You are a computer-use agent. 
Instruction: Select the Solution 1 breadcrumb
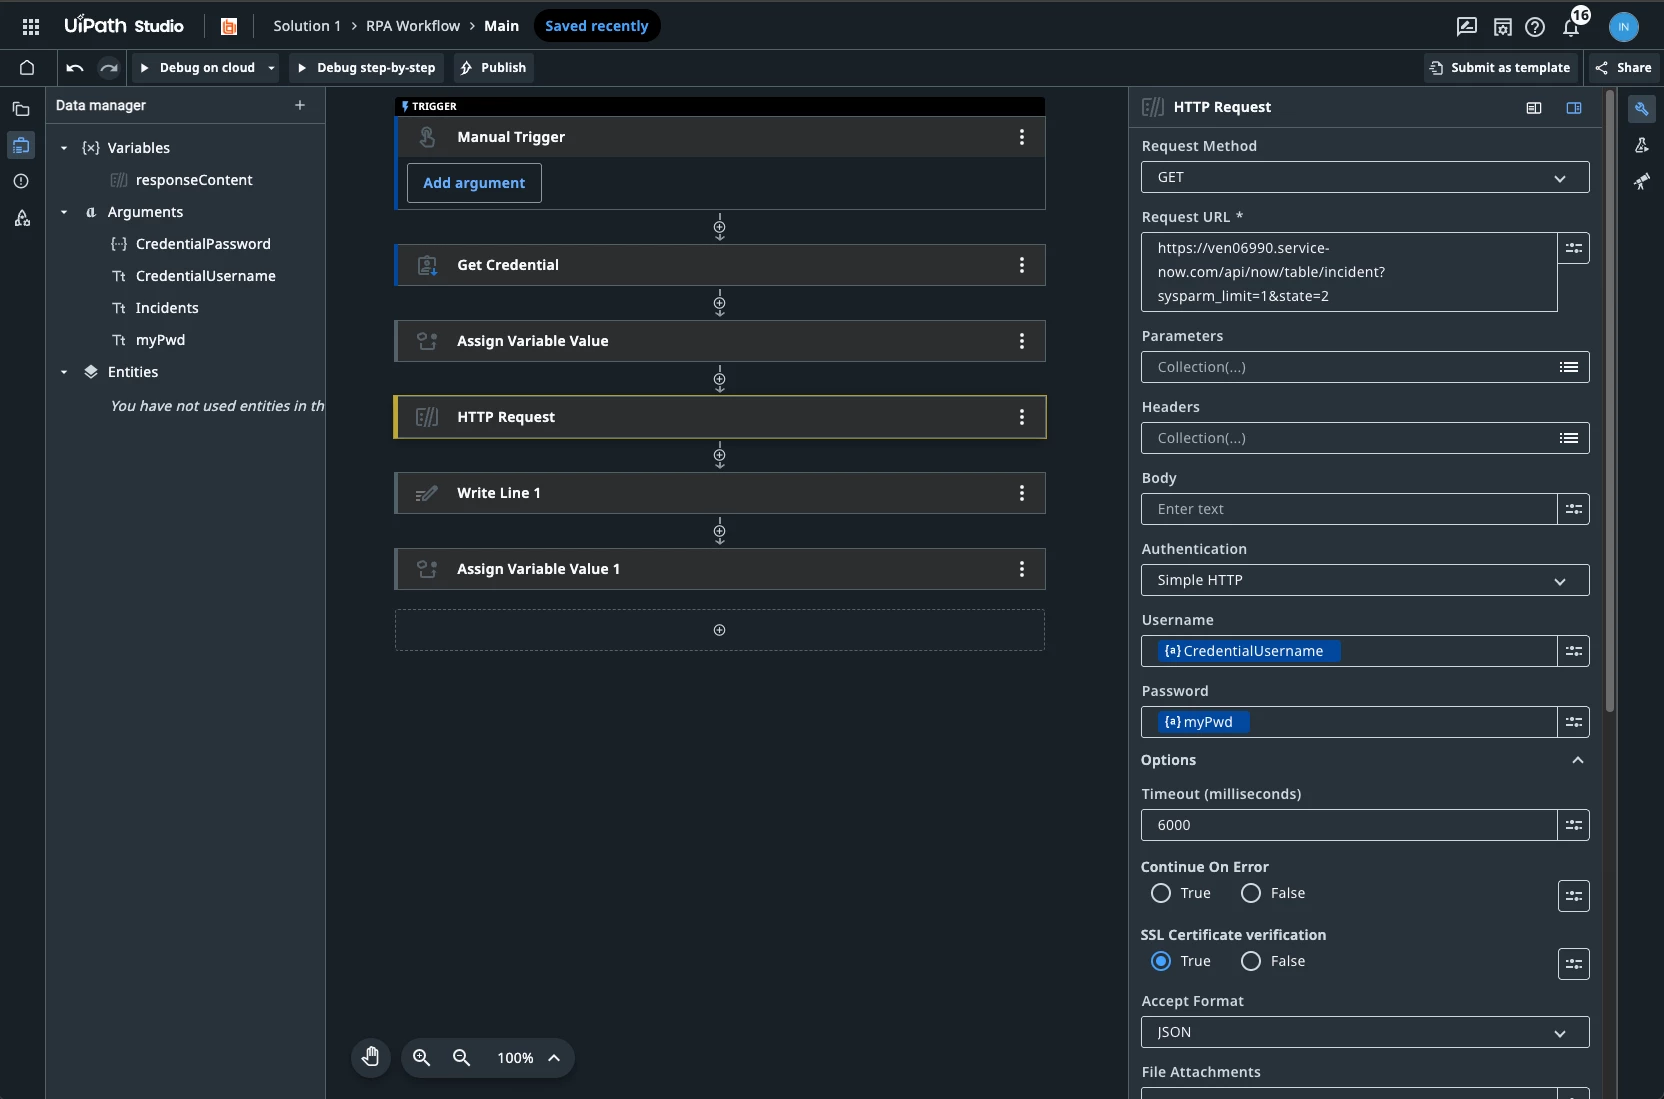[307, 26]
